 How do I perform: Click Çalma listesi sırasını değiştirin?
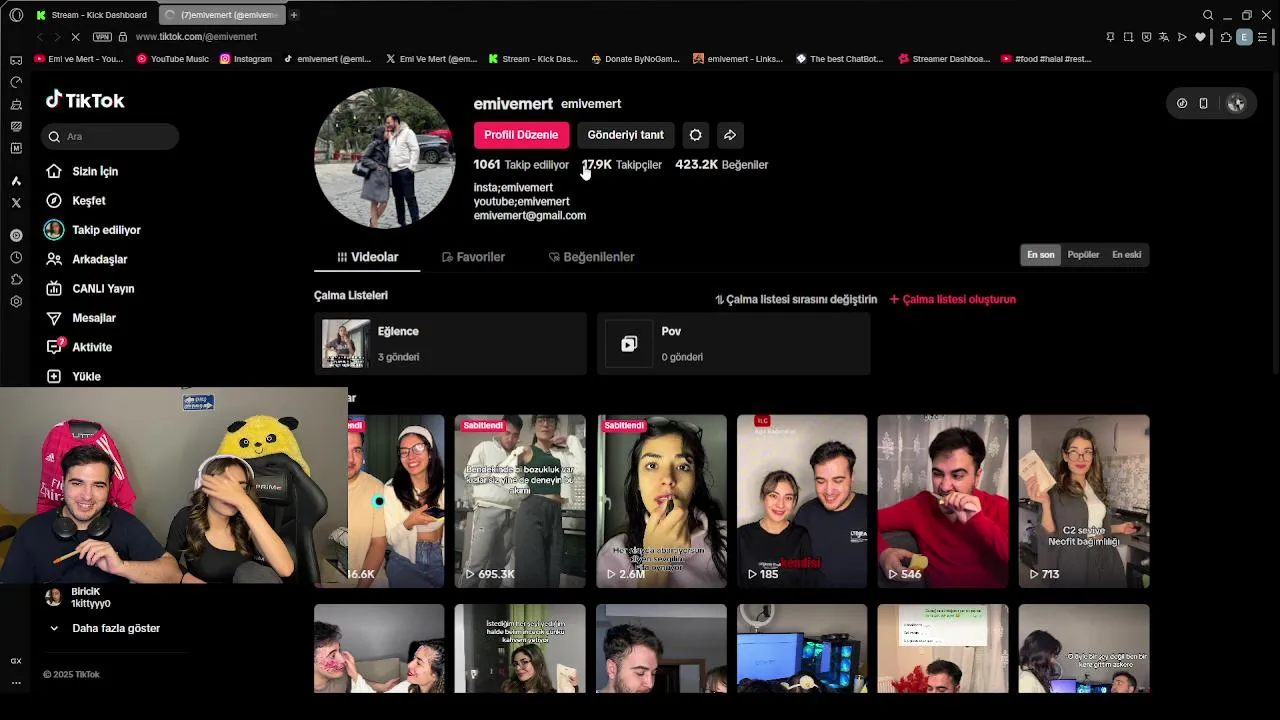(x=796, y=300)
